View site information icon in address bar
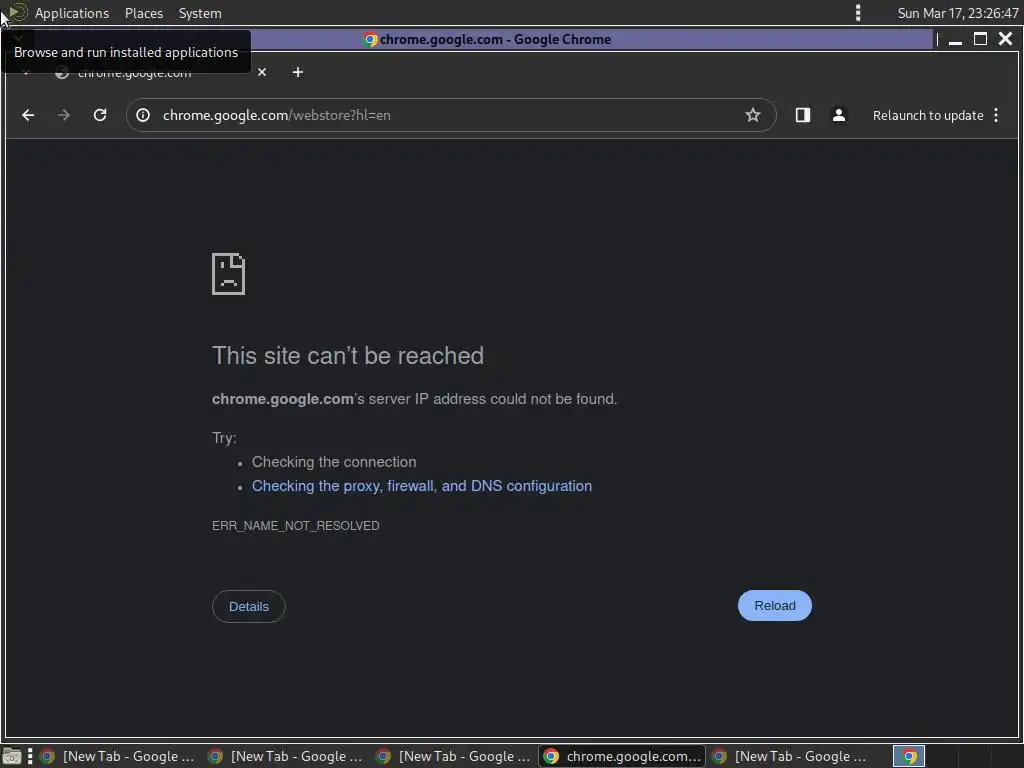The width and height of the screenshot is (1024, 768). pos(143,115)
